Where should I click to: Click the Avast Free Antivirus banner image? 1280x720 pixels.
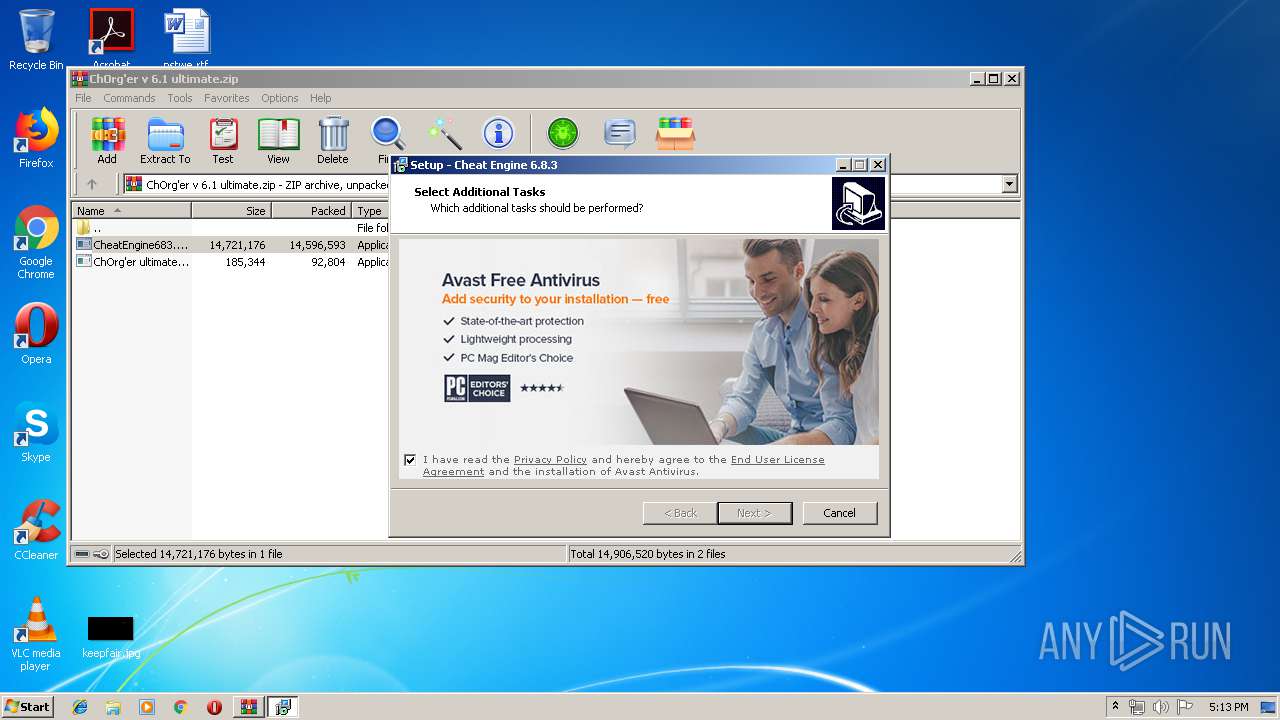(639, 341)
